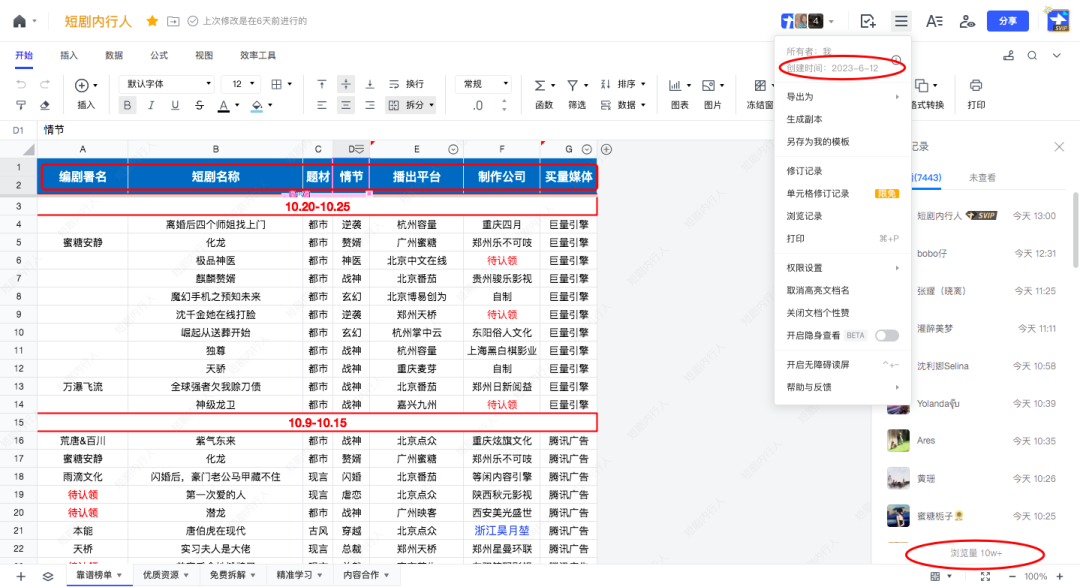
Task: Center text horizontally
Action: coord(346,105)
